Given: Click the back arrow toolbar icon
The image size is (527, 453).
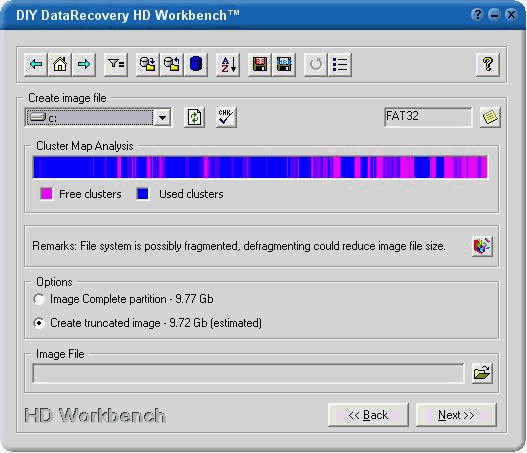Looking at the screenshot, I should 36,64.
